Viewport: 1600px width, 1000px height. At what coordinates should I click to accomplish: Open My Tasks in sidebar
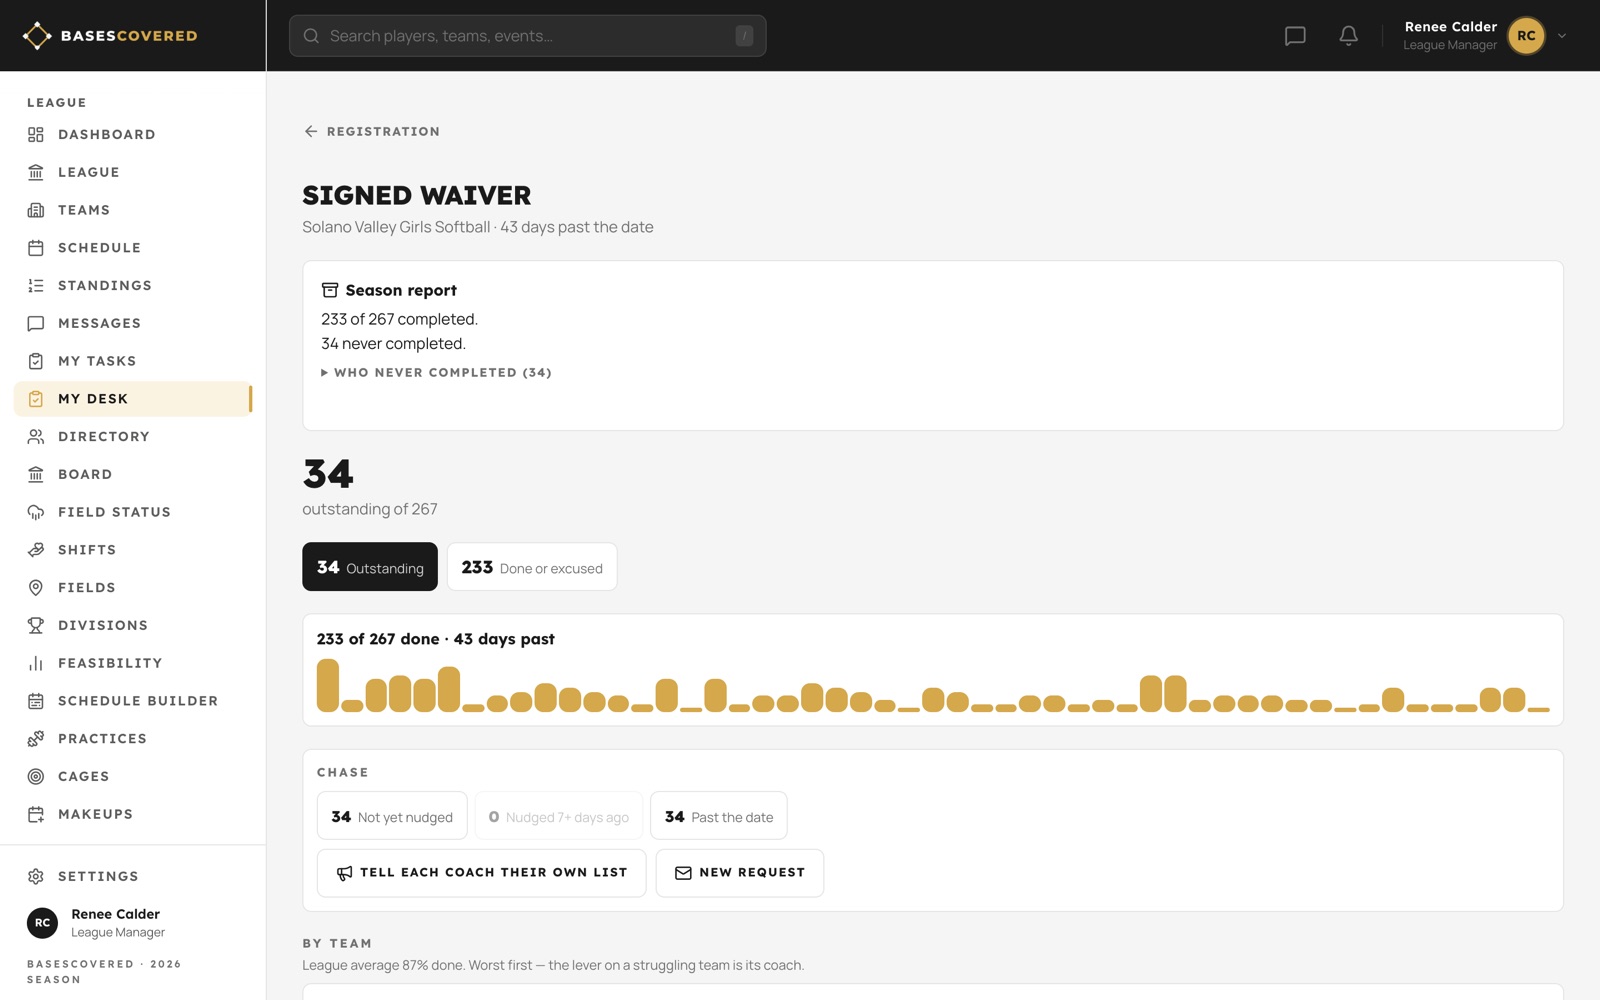pyautogui.click(x=133, y=361)
